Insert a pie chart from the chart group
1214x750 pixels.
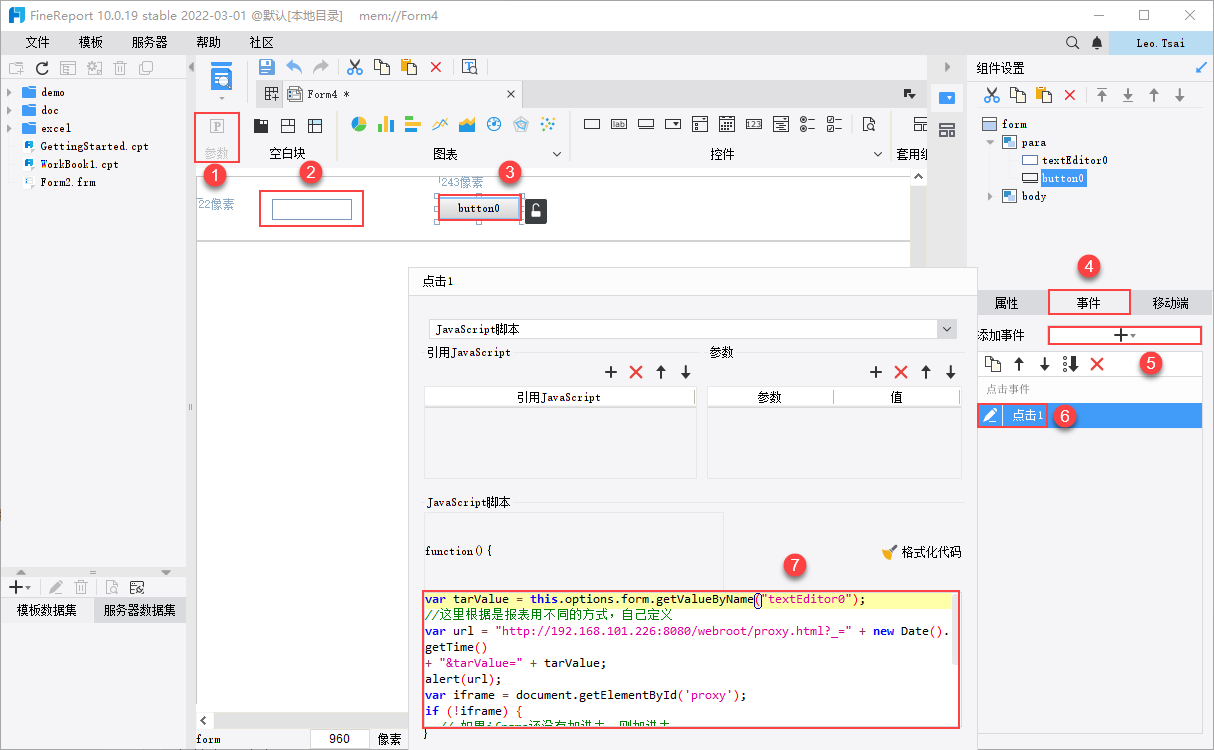[x=359, y=124]
